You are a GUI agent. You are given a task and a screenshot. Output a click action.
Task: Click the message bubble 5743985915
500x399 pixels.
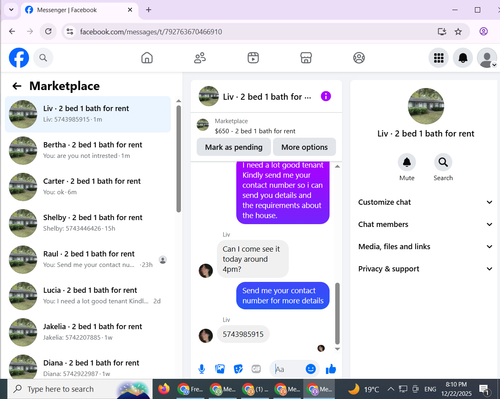243,334
